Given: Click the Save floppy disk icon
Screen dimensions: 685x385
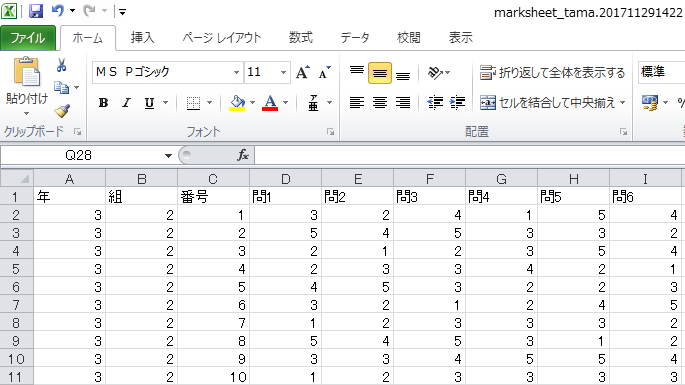Looking at the screenshot, I should point(36,11).
